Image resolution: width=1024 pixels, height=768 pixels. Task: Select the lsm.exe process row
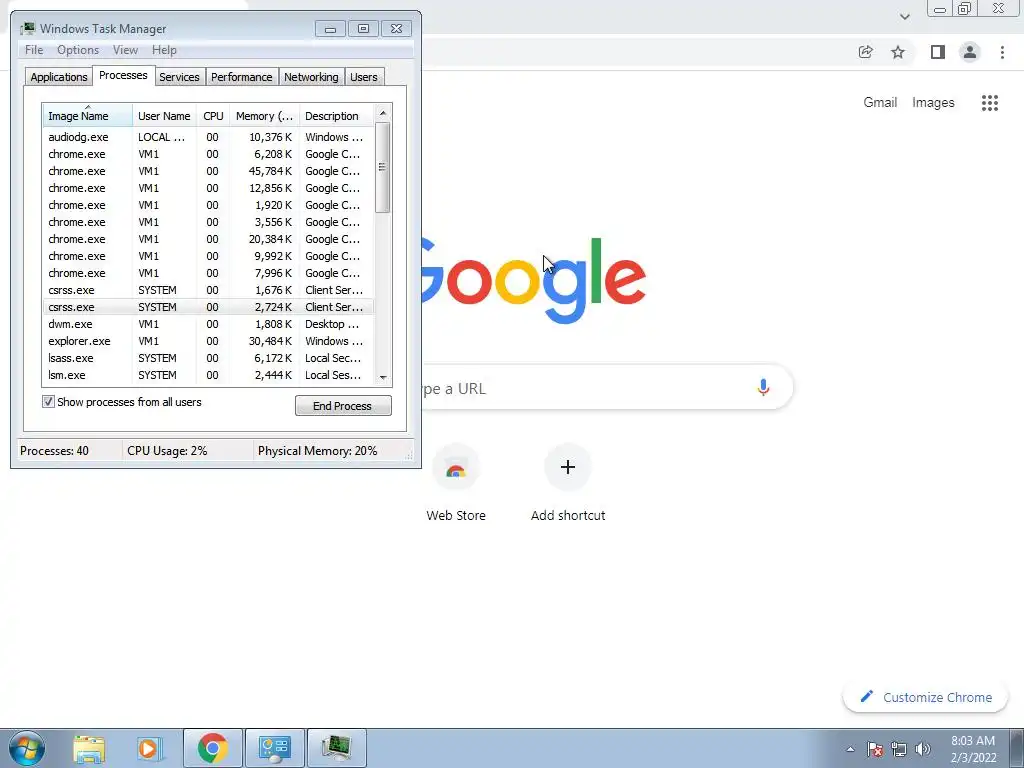pos(209,375)
